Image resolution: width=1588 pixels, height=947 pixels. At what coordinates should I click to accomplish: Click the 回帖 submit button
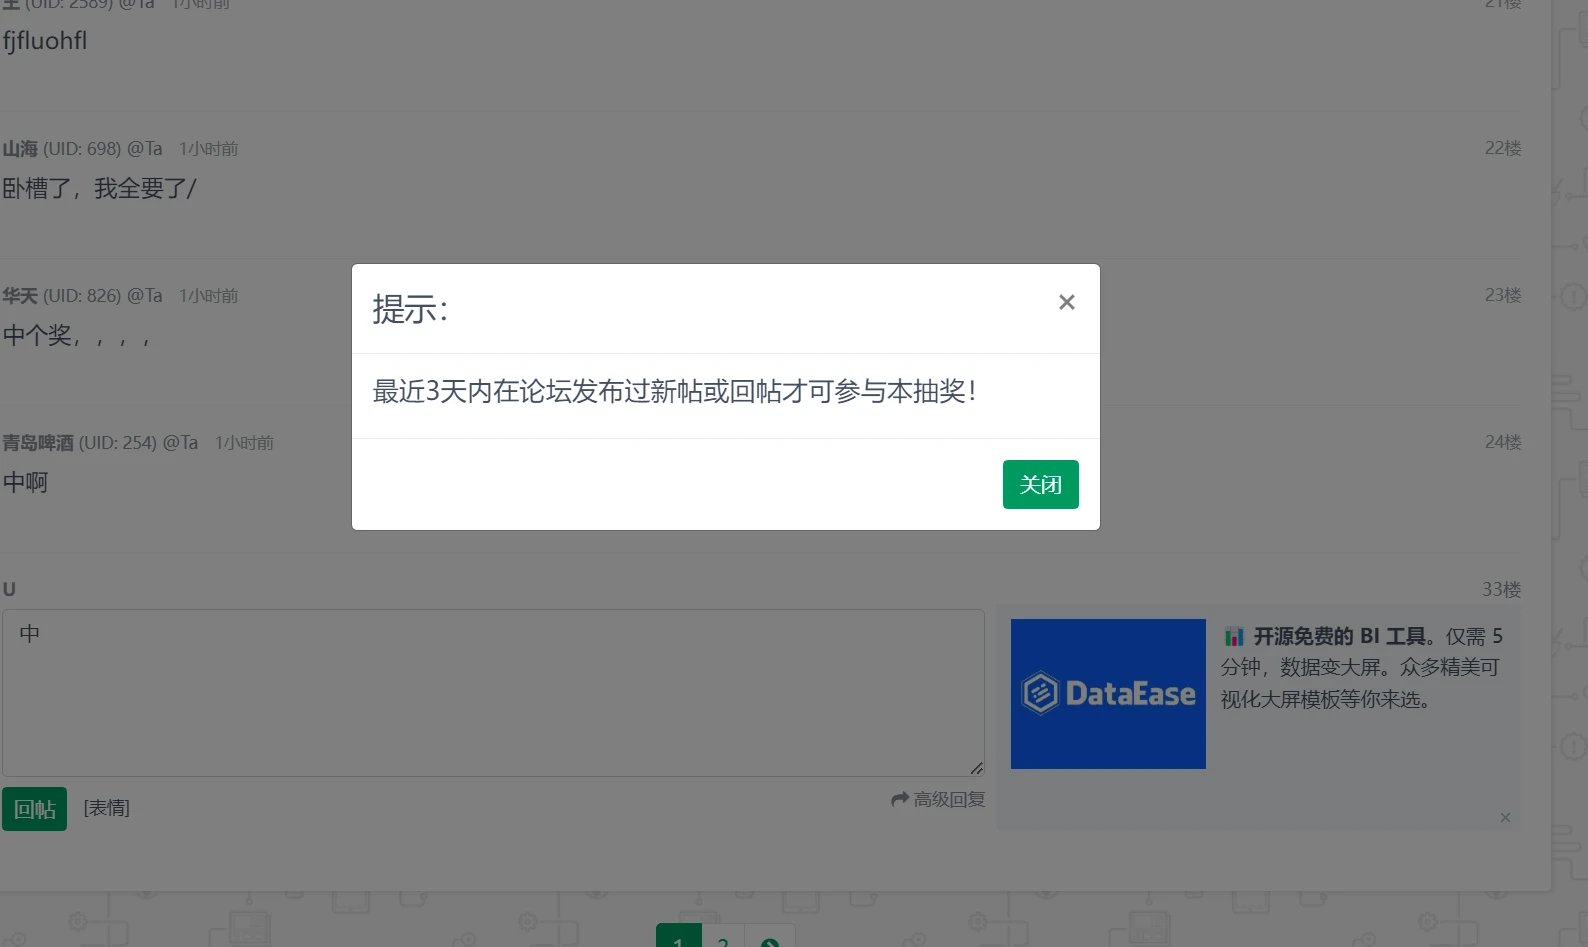[35, 809]
